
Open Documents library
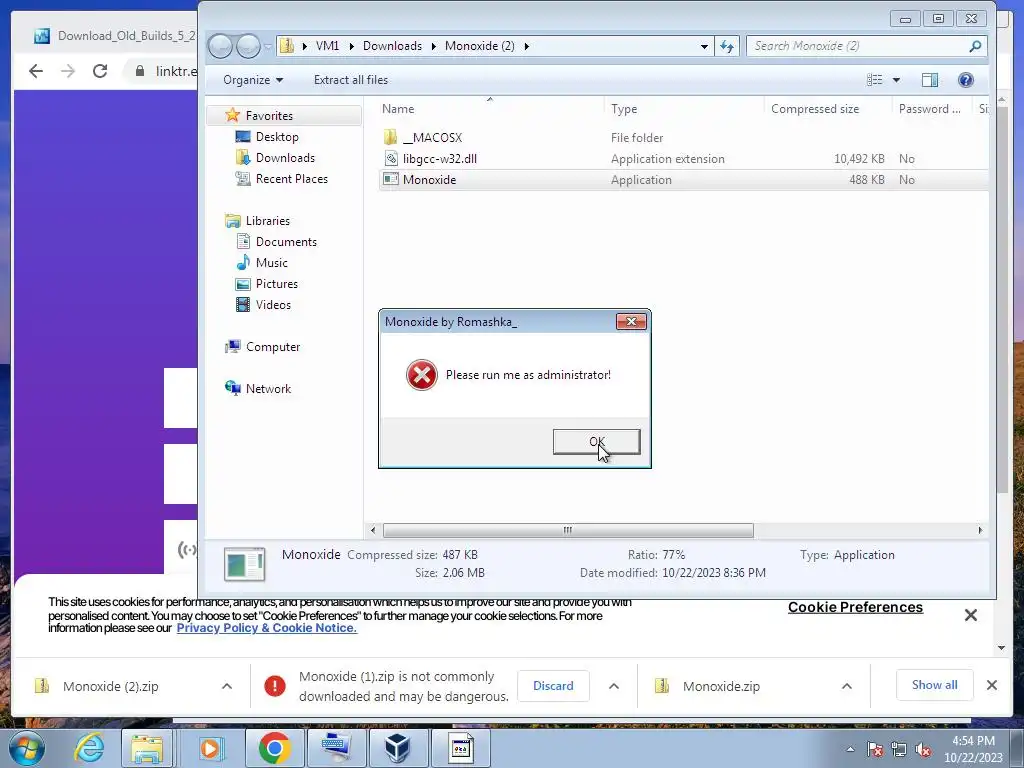[x=286, y=242]
